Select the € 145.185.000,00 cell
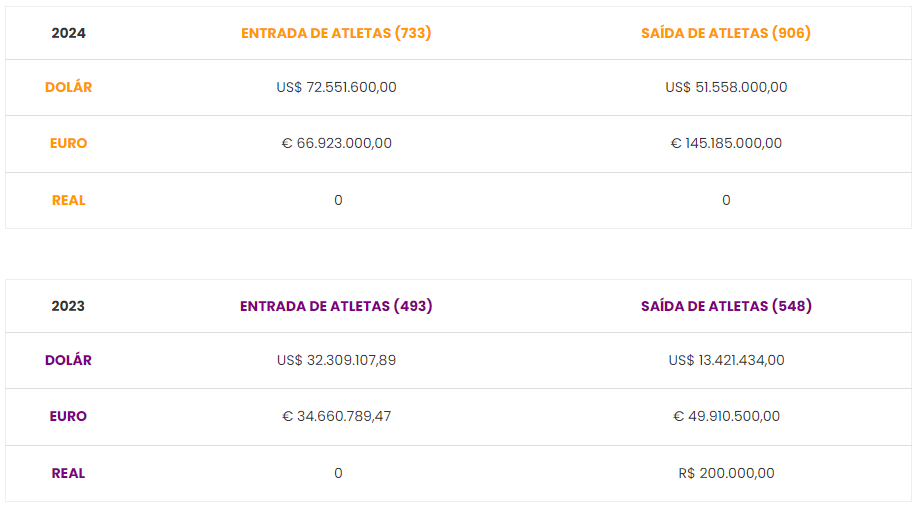The width and height of the screenshot is (916, 505). click(x=726, y=143)
